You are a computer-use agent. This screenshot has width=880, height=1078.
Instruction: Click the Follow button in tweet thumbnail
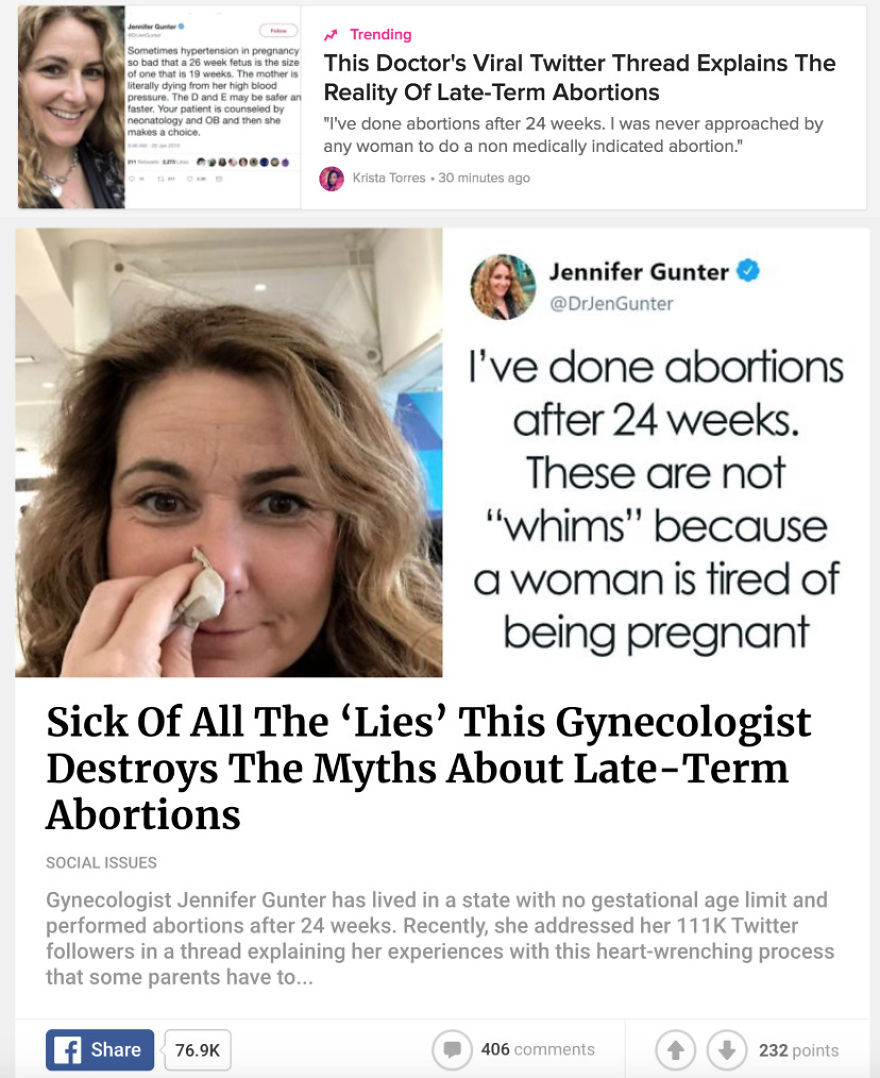coord(278,30)
